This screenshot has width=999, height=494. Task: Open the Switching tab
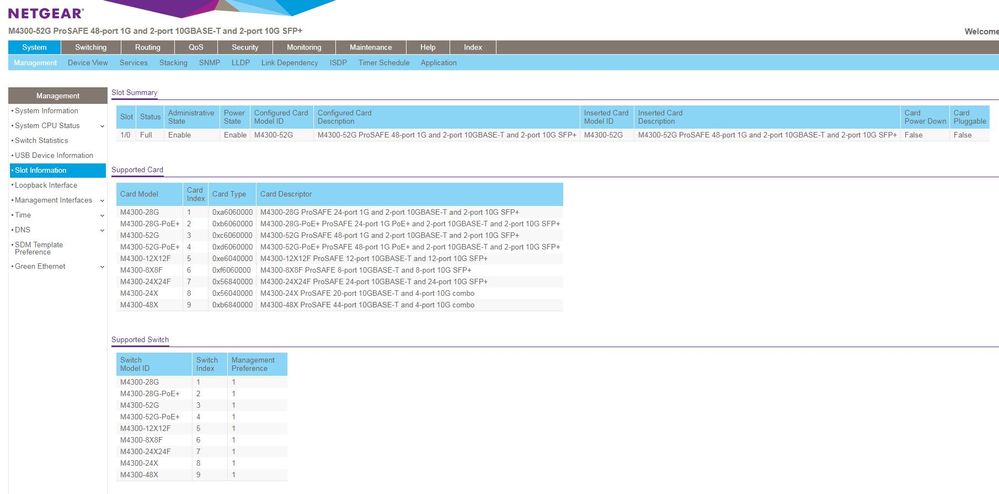point(91,47)
